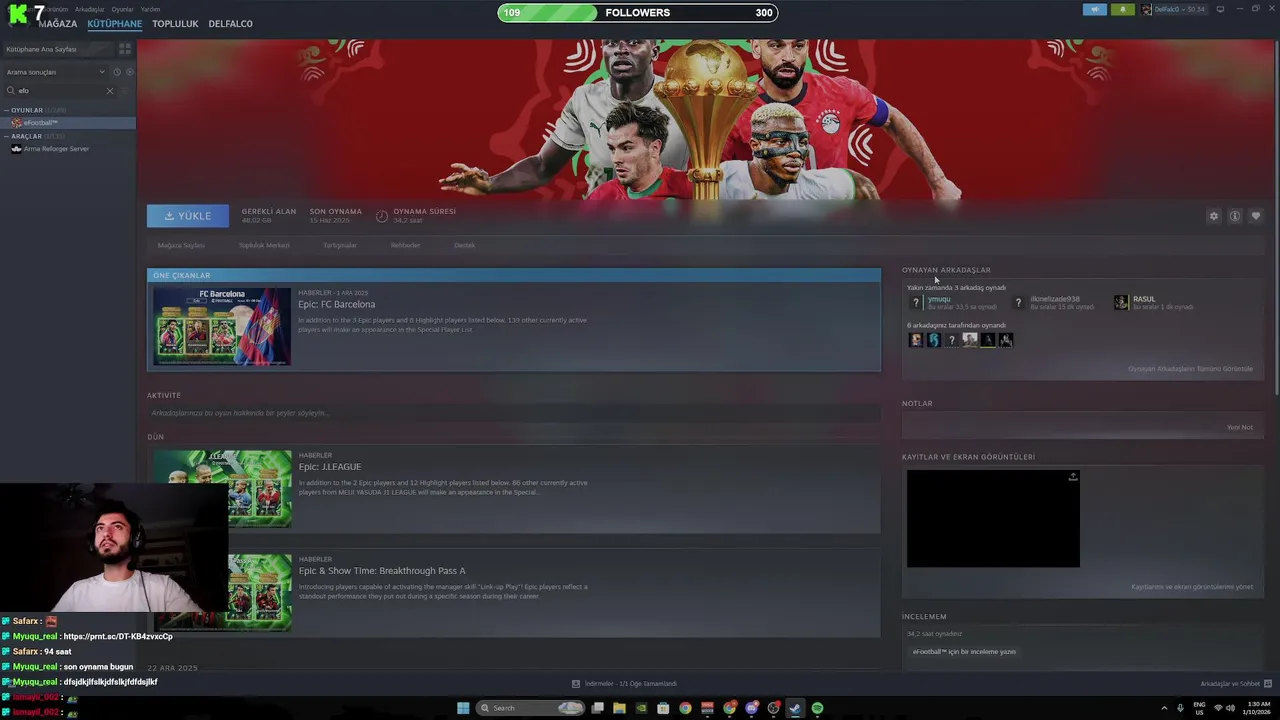This screenshot has width=1280, height=720.
Task: Open advanced library filter options icon
Action: tap(125, 91)
